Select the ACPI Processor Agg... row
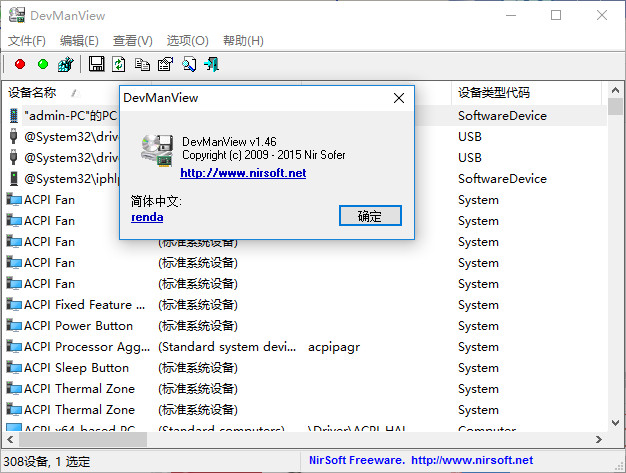626x473 pixels. 305,346
